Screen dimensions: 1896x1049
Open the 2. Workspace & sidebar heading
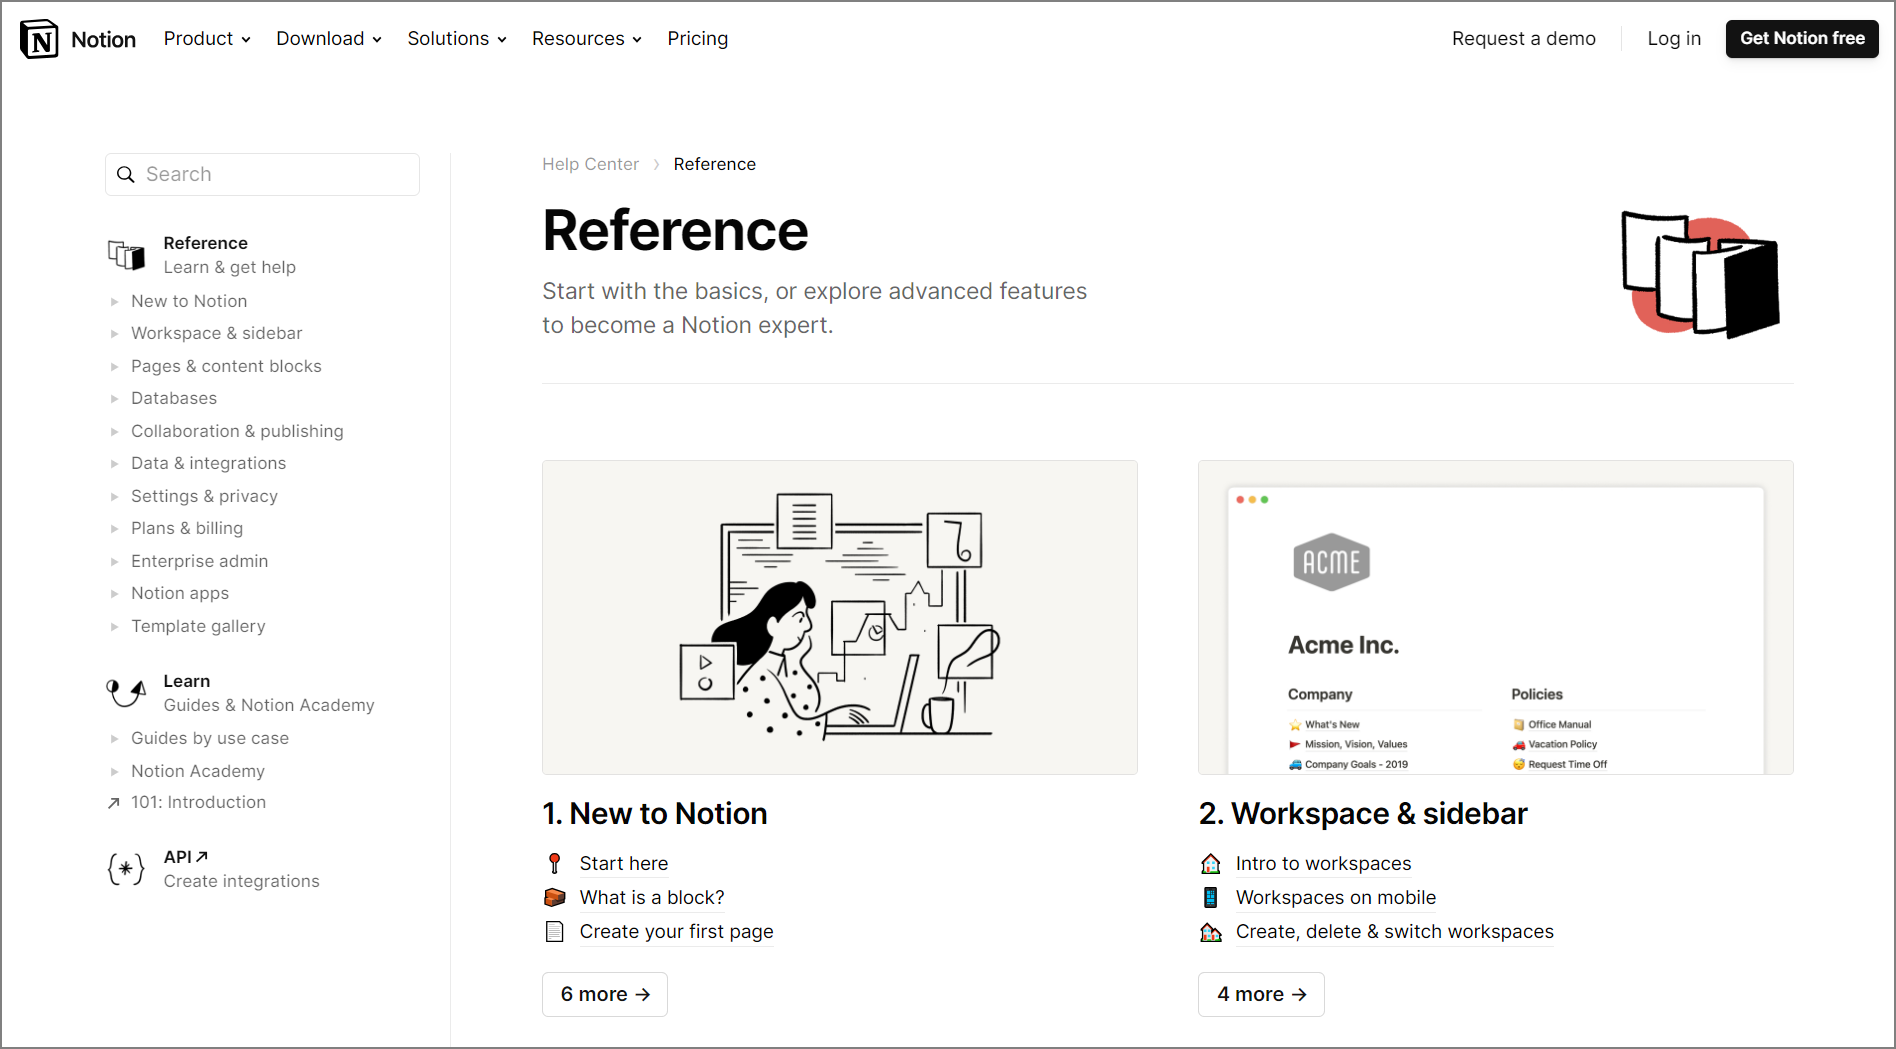pos(1363,813)
